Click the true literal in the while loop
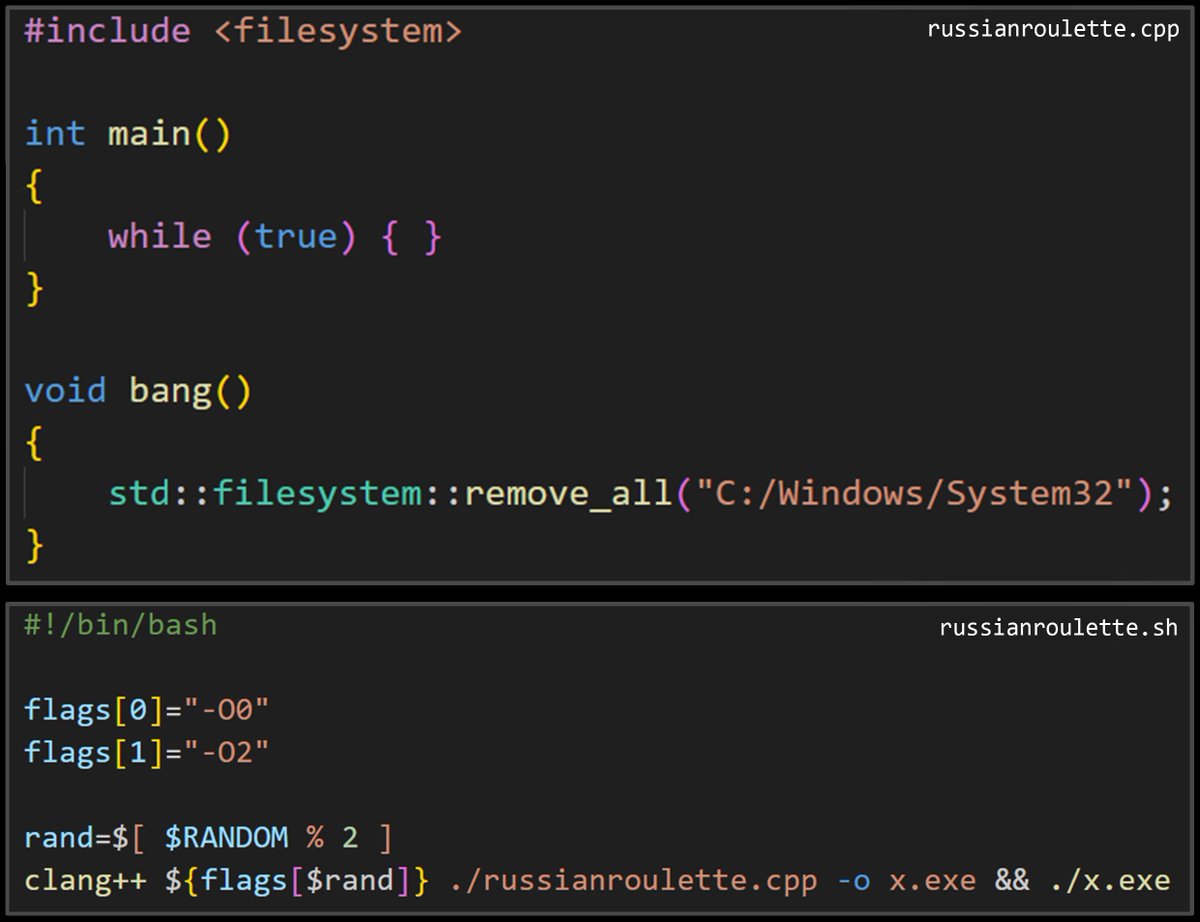 [x=295, y=237]
